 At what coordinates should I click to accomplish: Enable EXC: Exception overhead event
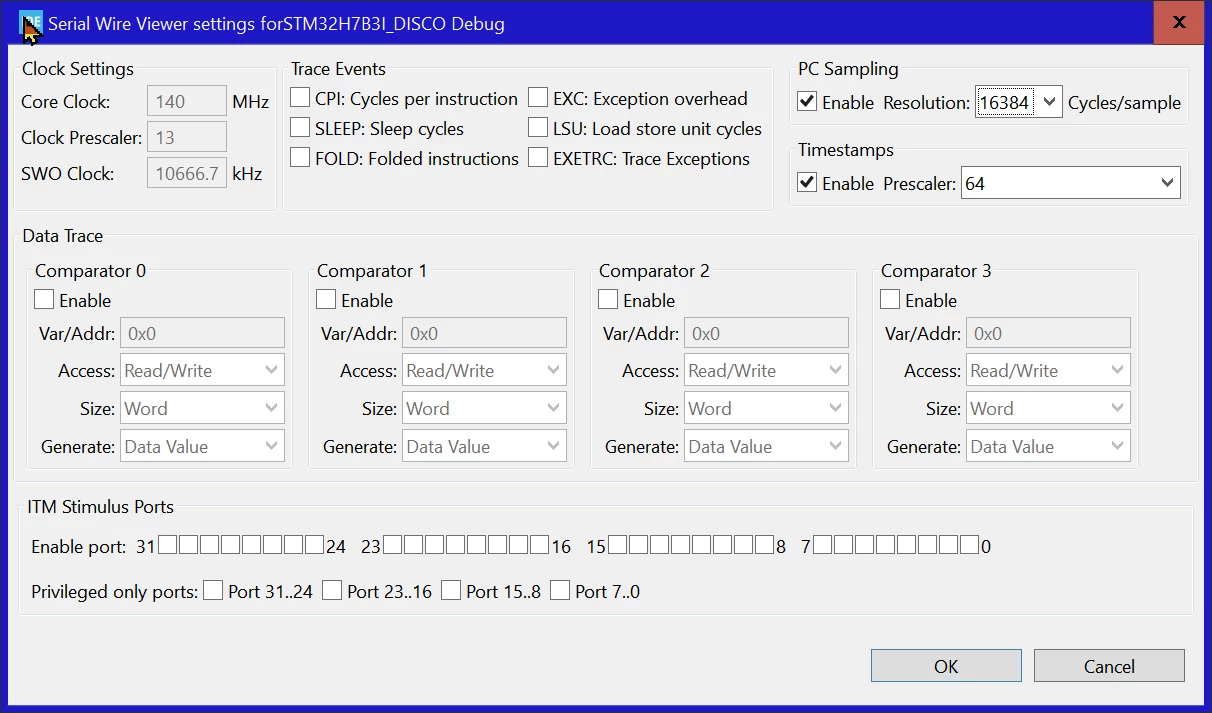pos(538,98)
